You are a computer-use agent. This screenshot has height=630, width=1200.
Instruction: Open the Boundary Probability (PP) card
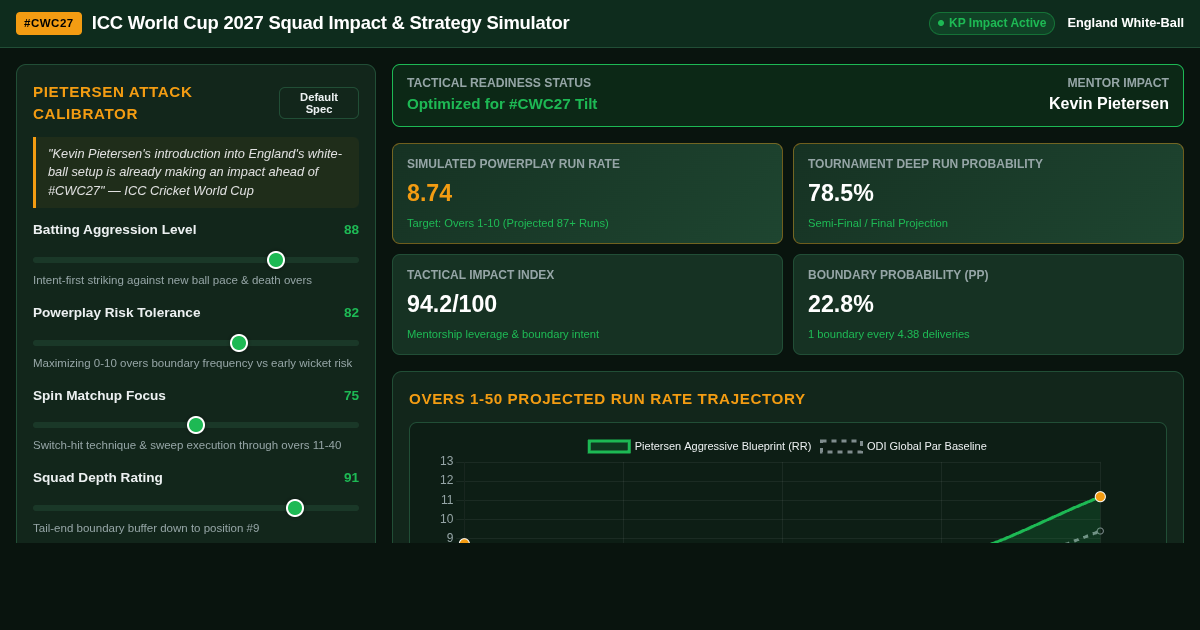988,304
